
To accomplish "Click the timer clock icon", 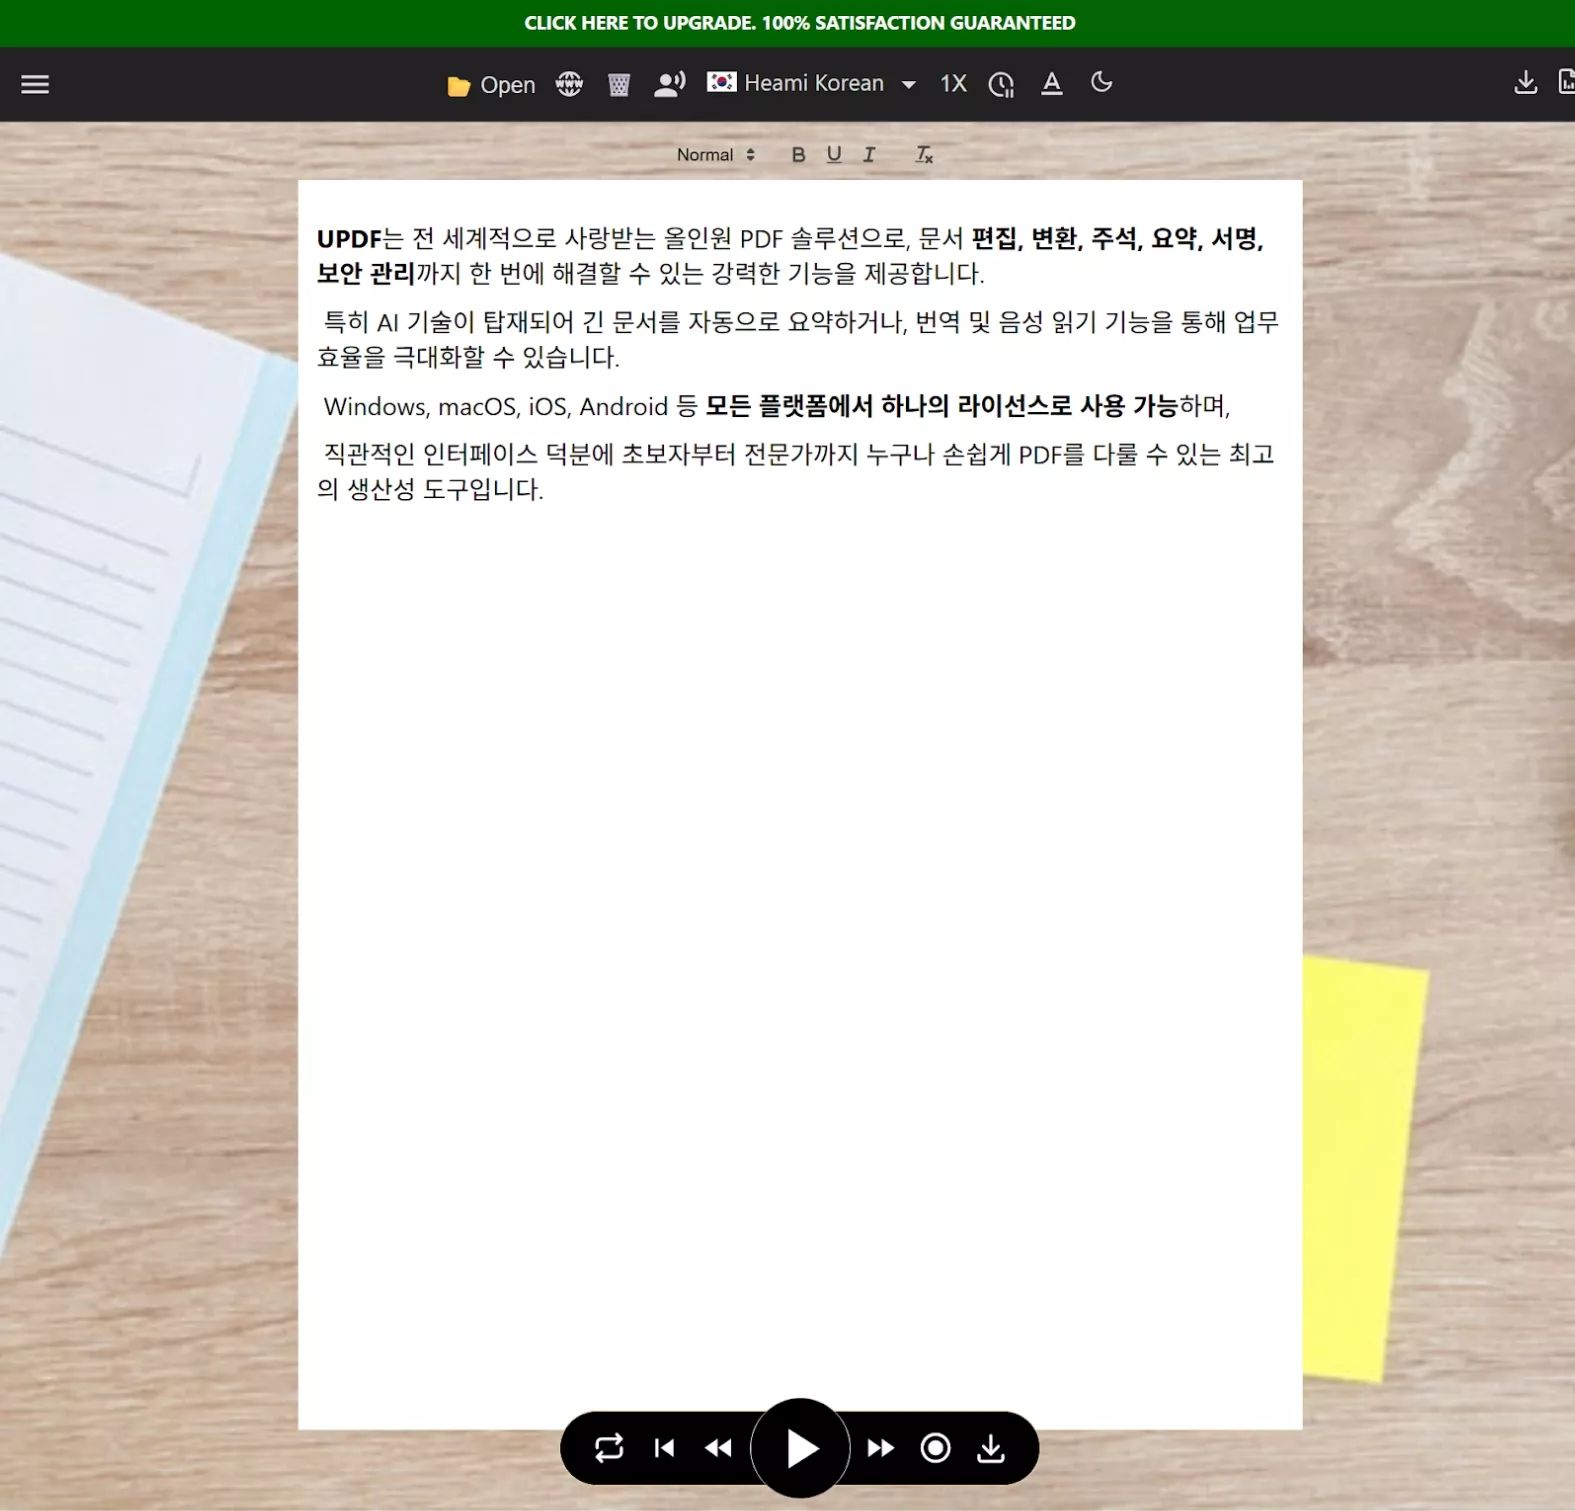I will tap(1001, 85).
